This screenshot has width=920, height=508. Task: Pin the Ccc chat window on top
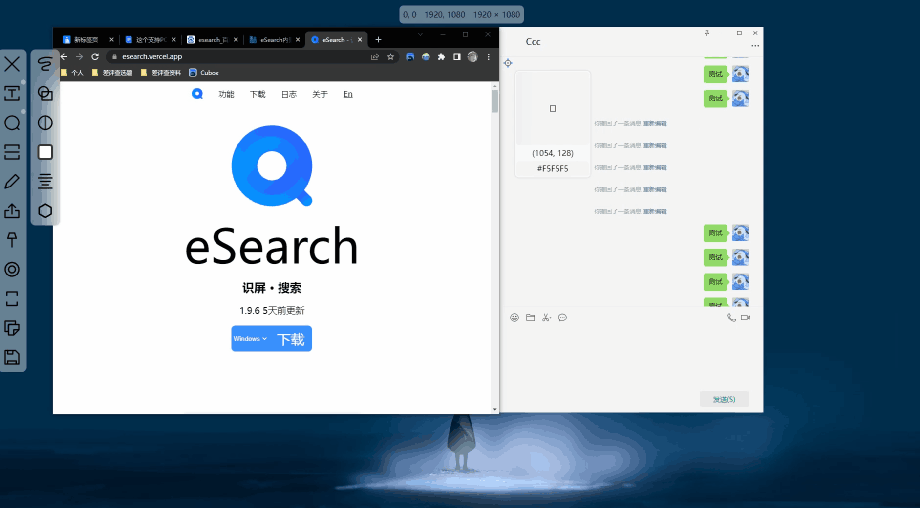(x=707, y=33)
